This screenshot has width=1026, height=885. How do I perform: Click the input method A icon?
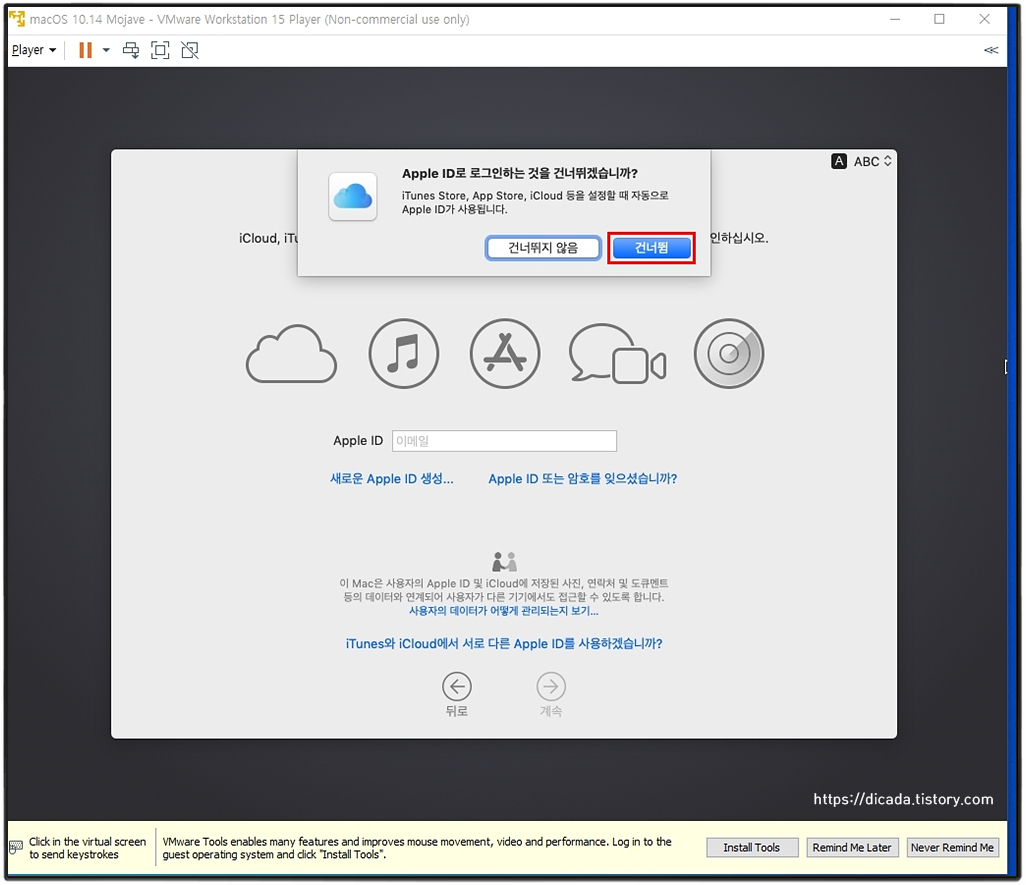pos(839,162)
